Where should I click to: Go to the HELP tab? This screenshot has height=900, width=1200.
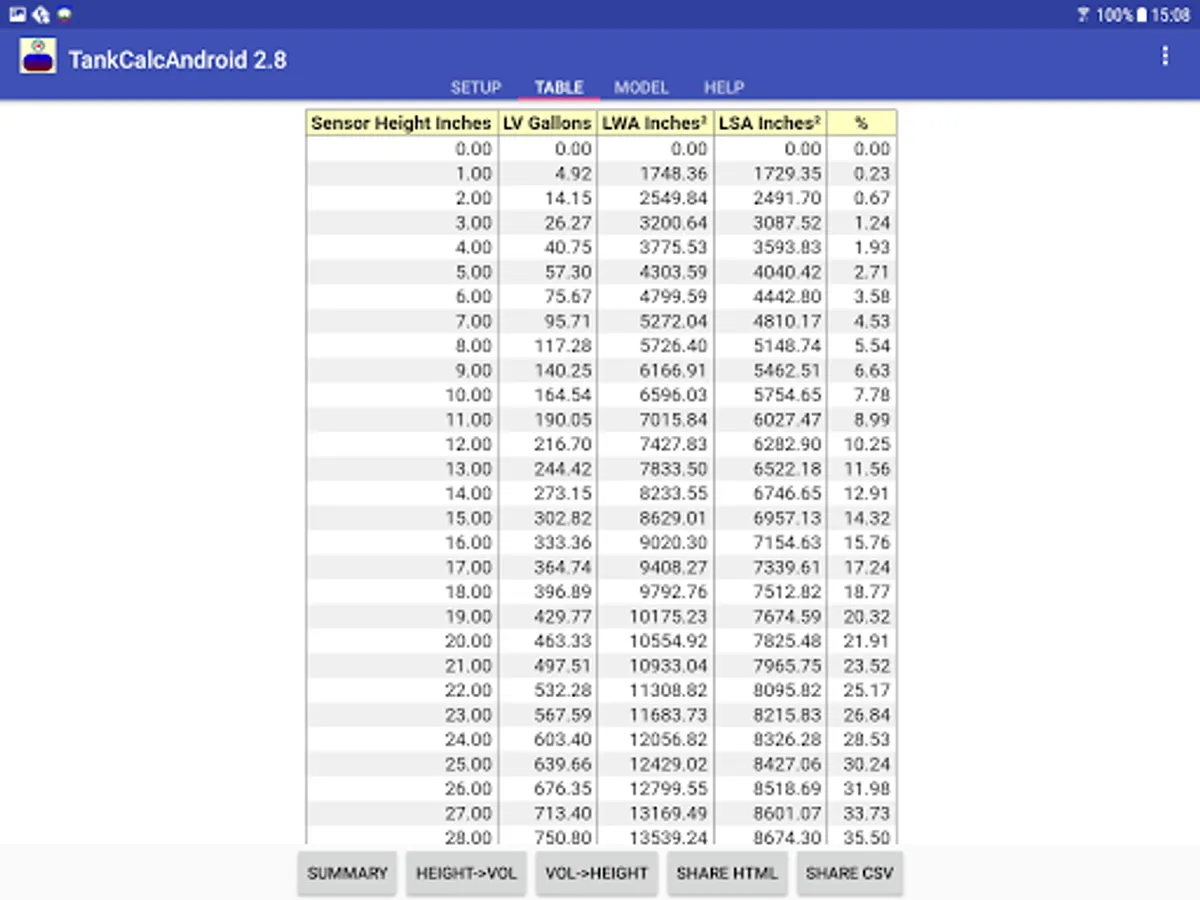pos(724,88)
